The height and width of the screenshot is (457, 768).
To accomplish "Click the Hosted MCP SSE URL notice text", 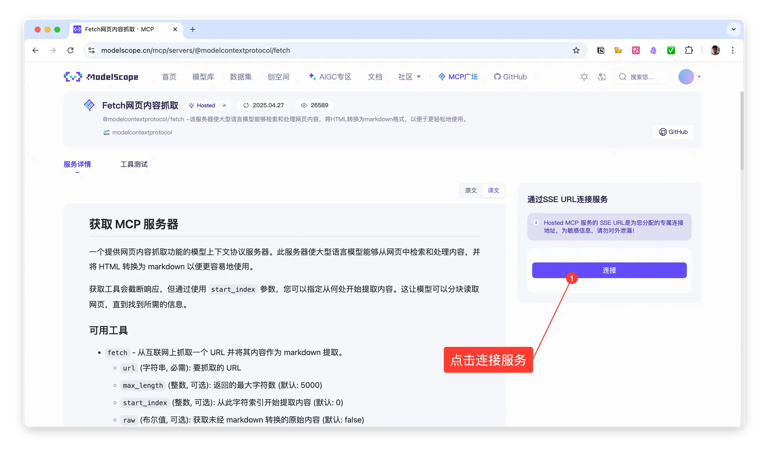I will coord(613,226).
